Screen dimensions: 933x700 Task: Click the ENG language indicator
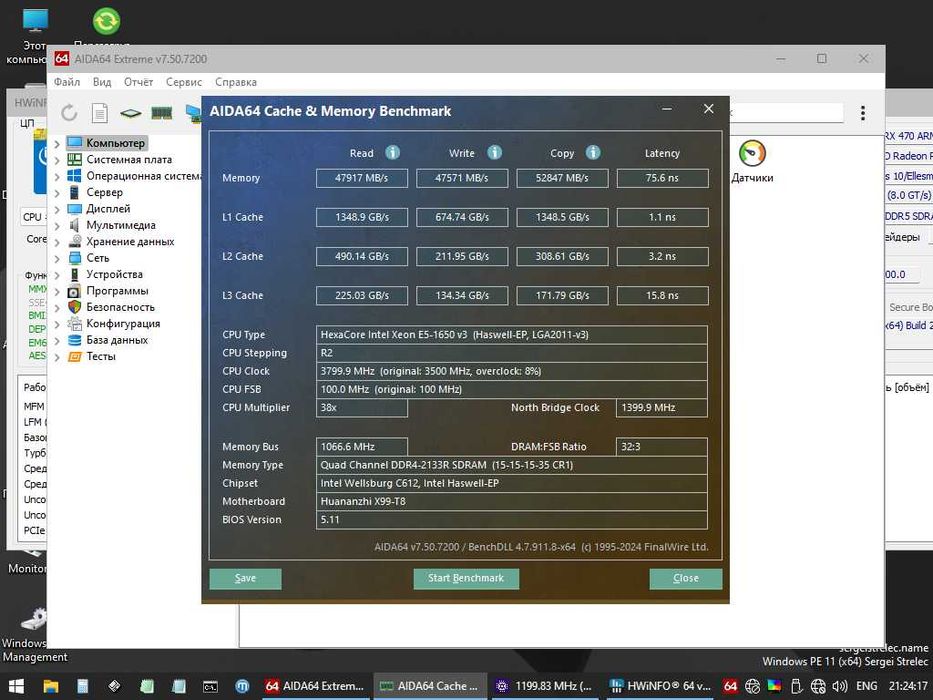866,686
